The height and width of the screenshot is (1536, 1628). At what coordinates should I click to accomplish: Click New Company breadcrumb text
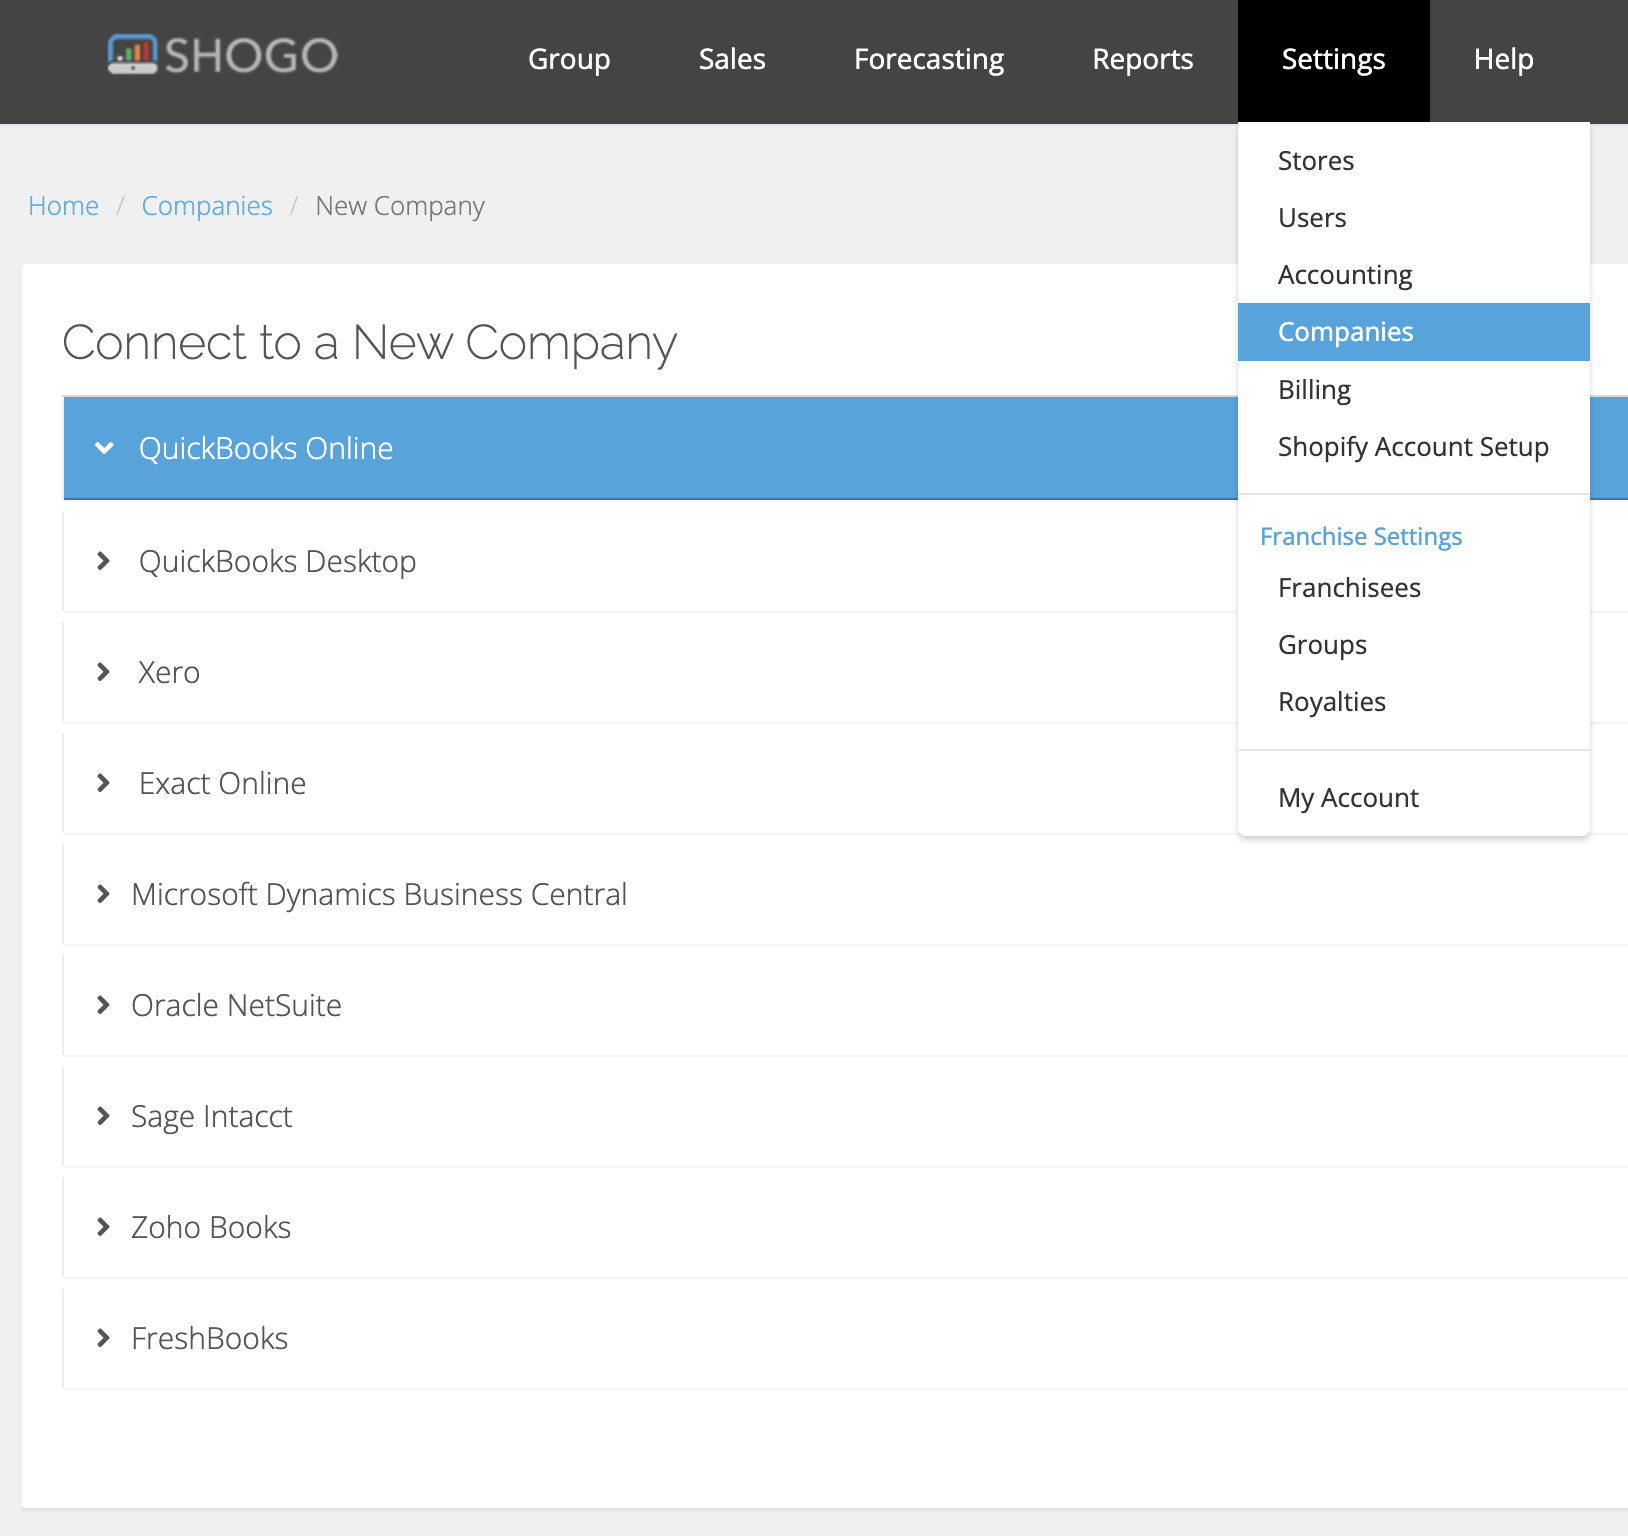click(400, 206)
